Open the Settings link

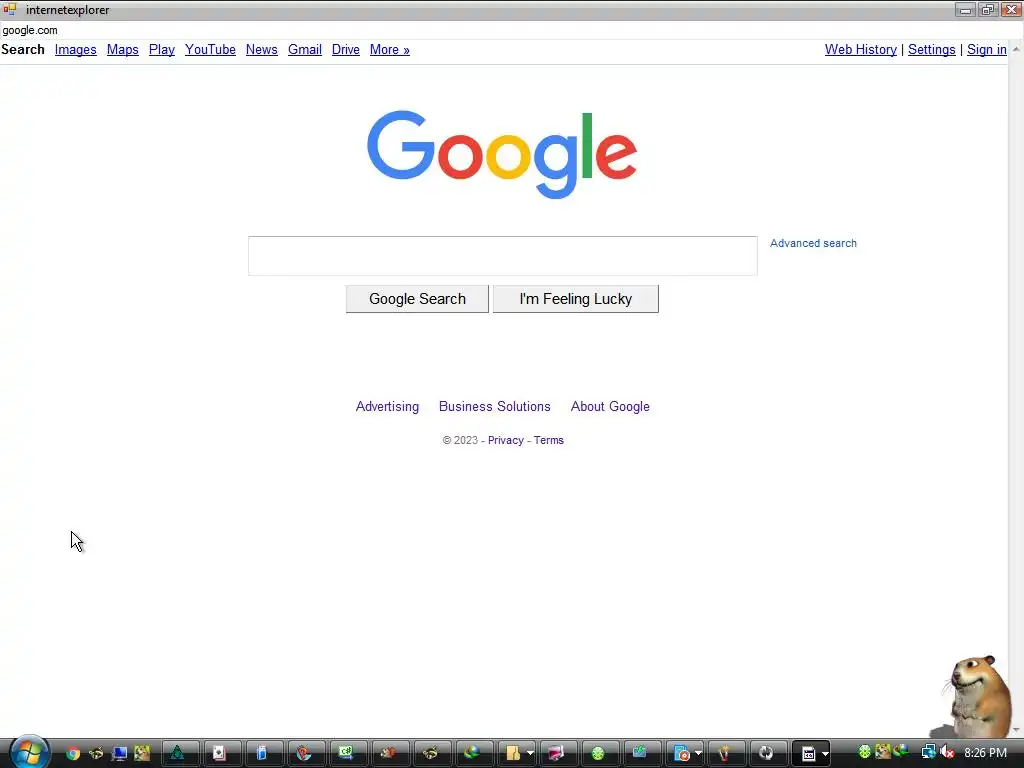[931, 50]
